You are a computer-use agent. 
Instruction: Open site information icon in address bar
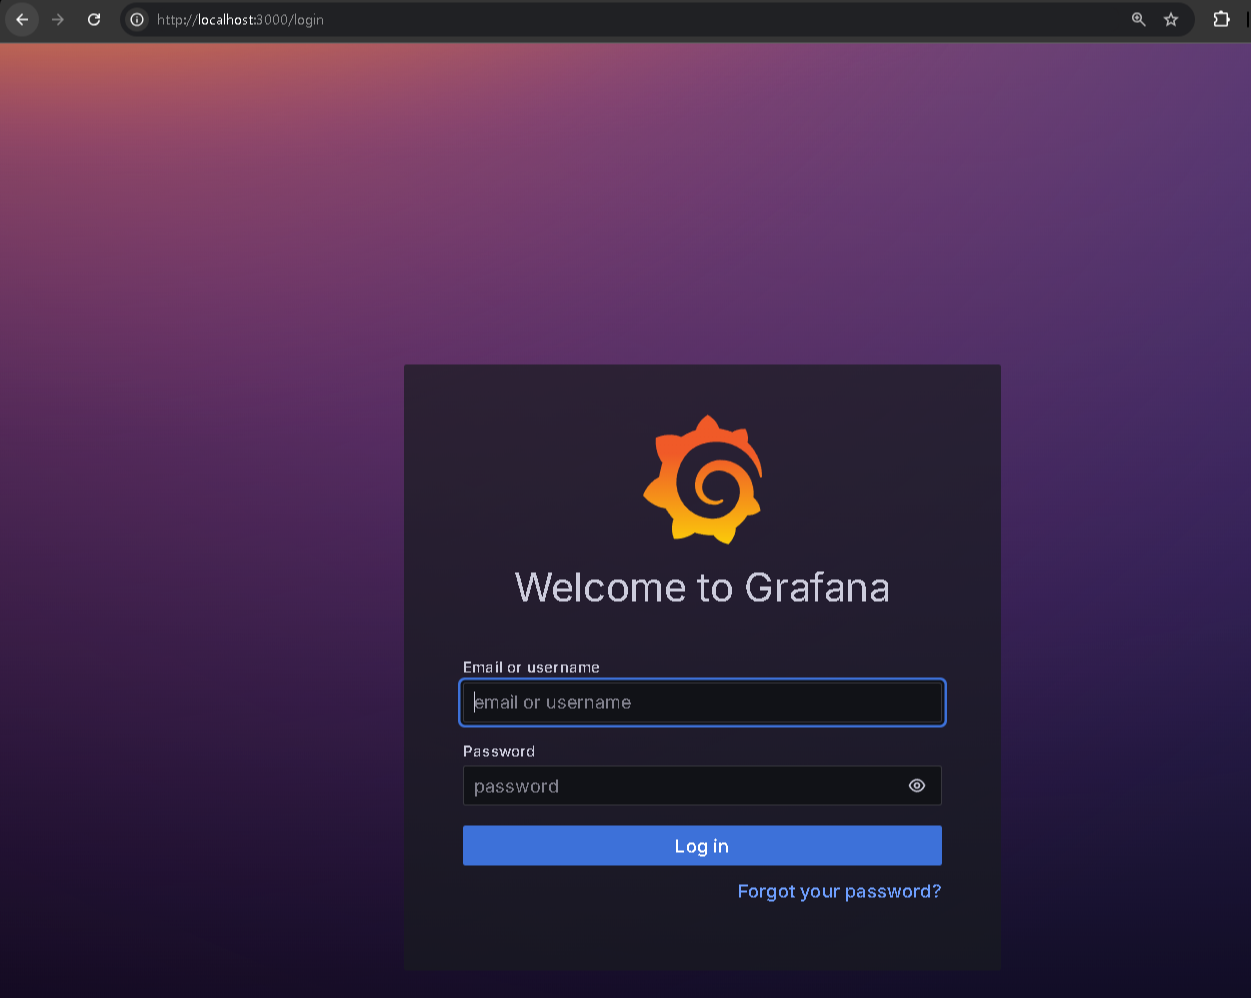(x=138, y=19)
